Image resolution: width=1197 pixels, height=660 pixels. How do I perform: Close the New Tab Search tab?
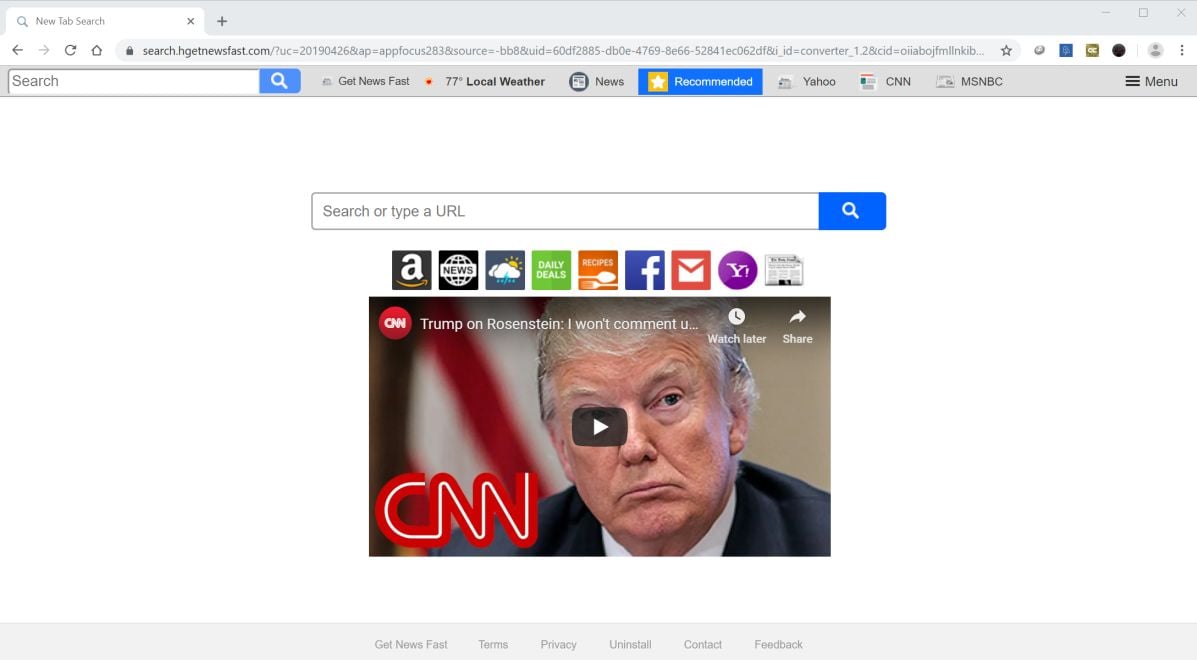coord(191,21)
